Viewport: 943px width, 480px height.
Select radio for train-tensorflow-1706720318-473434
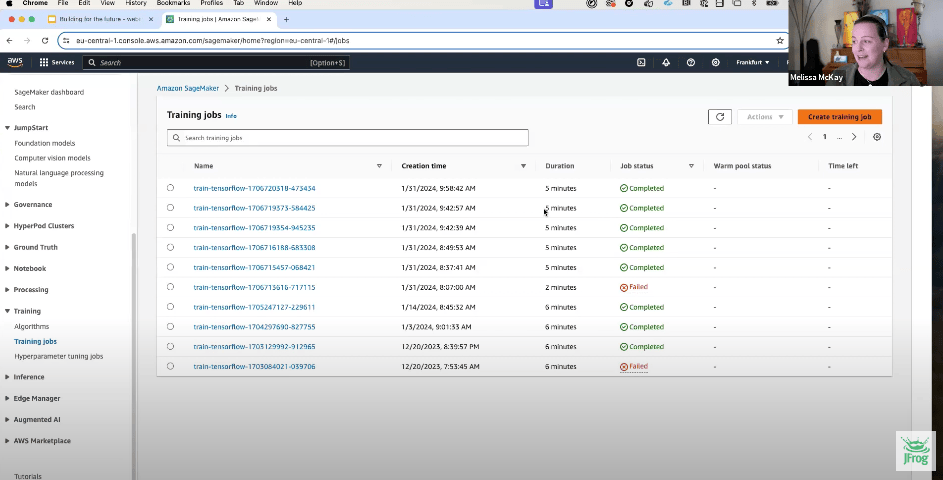(x=170, y=188)
